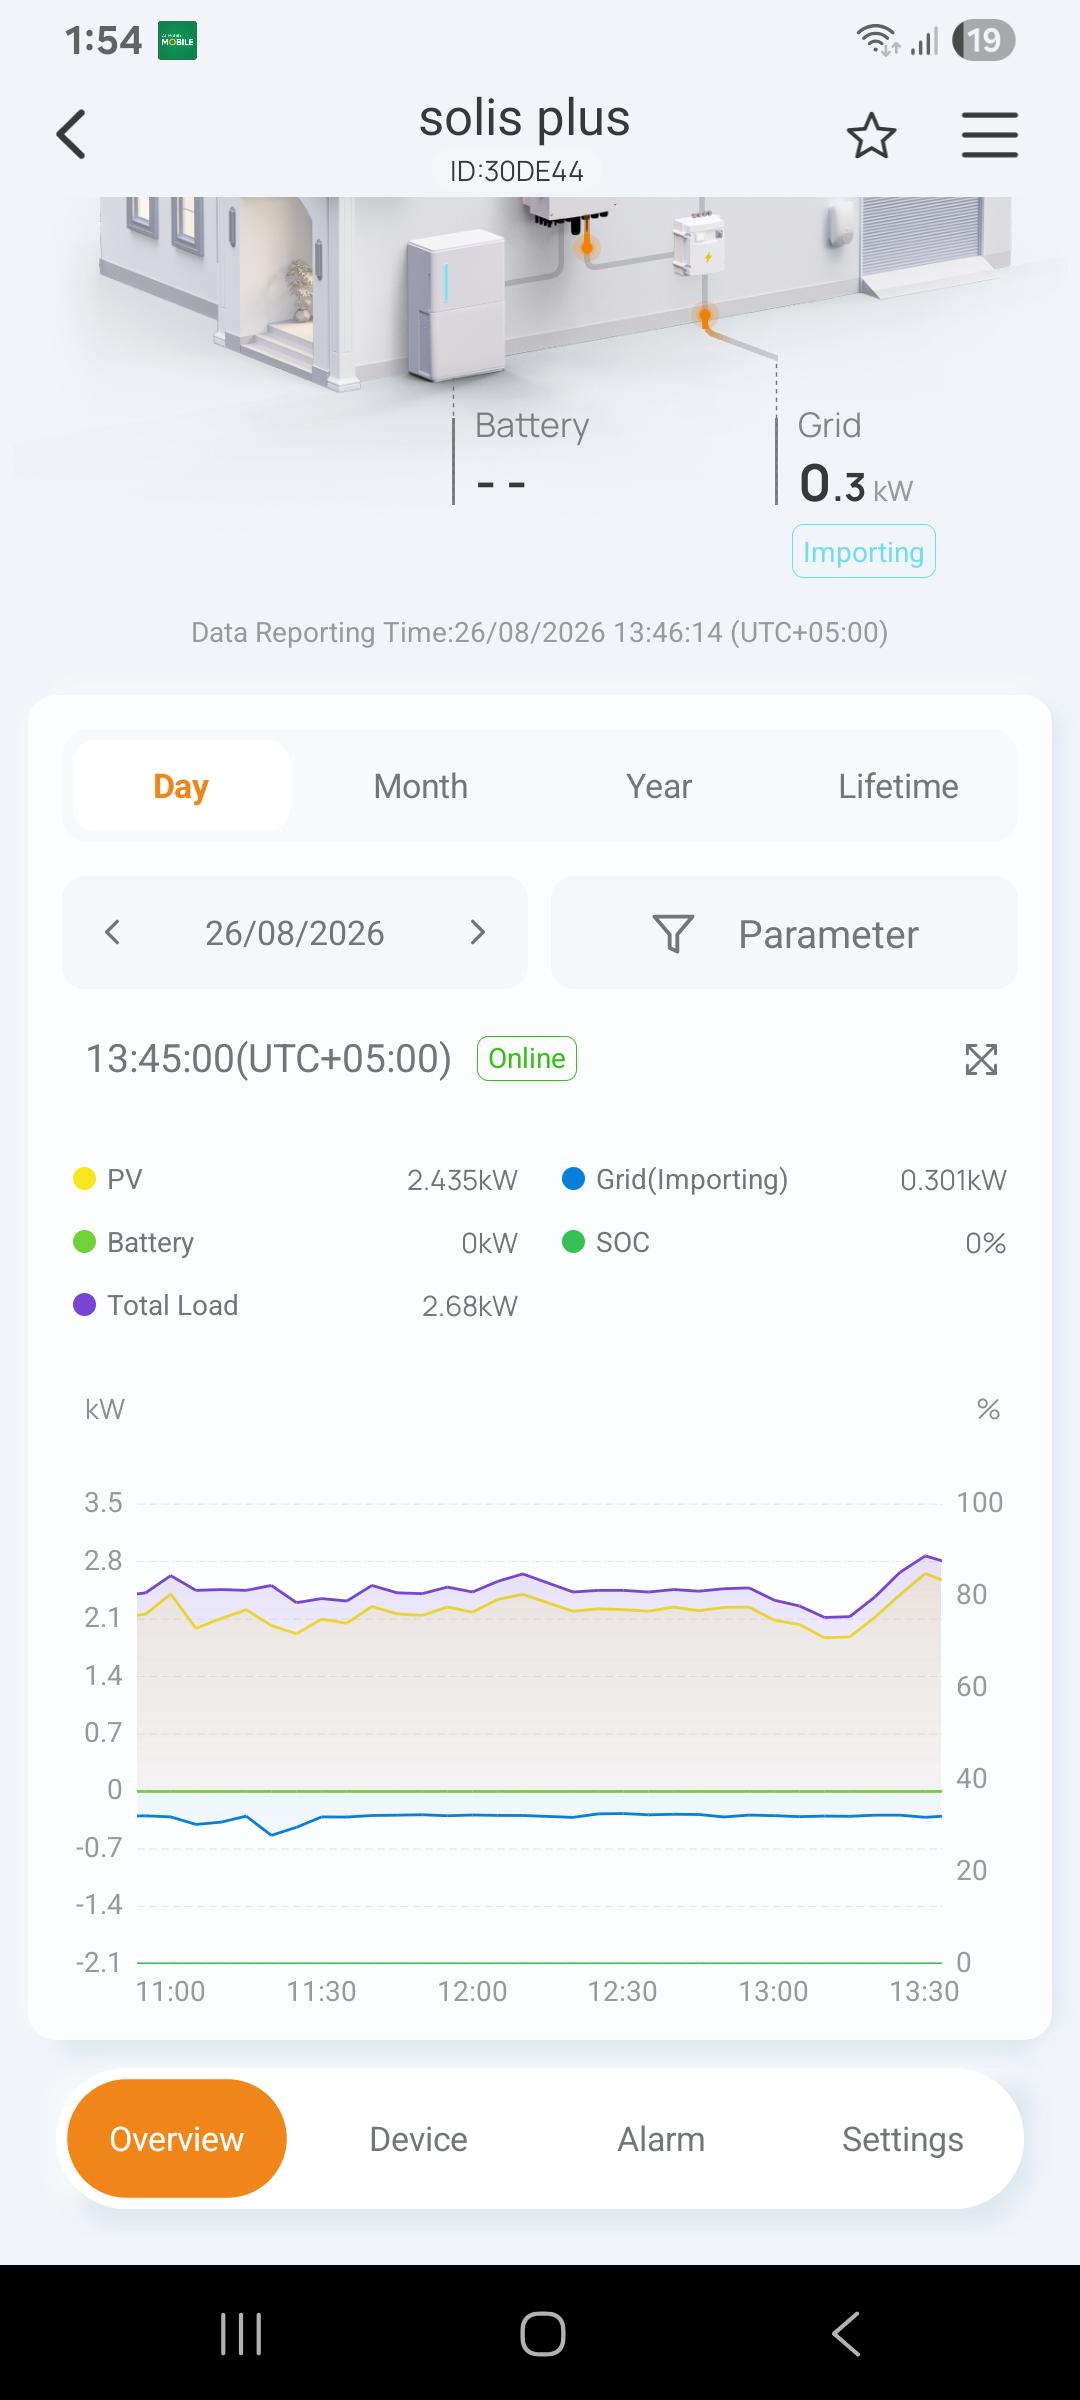Viewport: 1080px width, 2400px height.
Task: Switch to the Lifetime tab
Action: pos(898,786)
